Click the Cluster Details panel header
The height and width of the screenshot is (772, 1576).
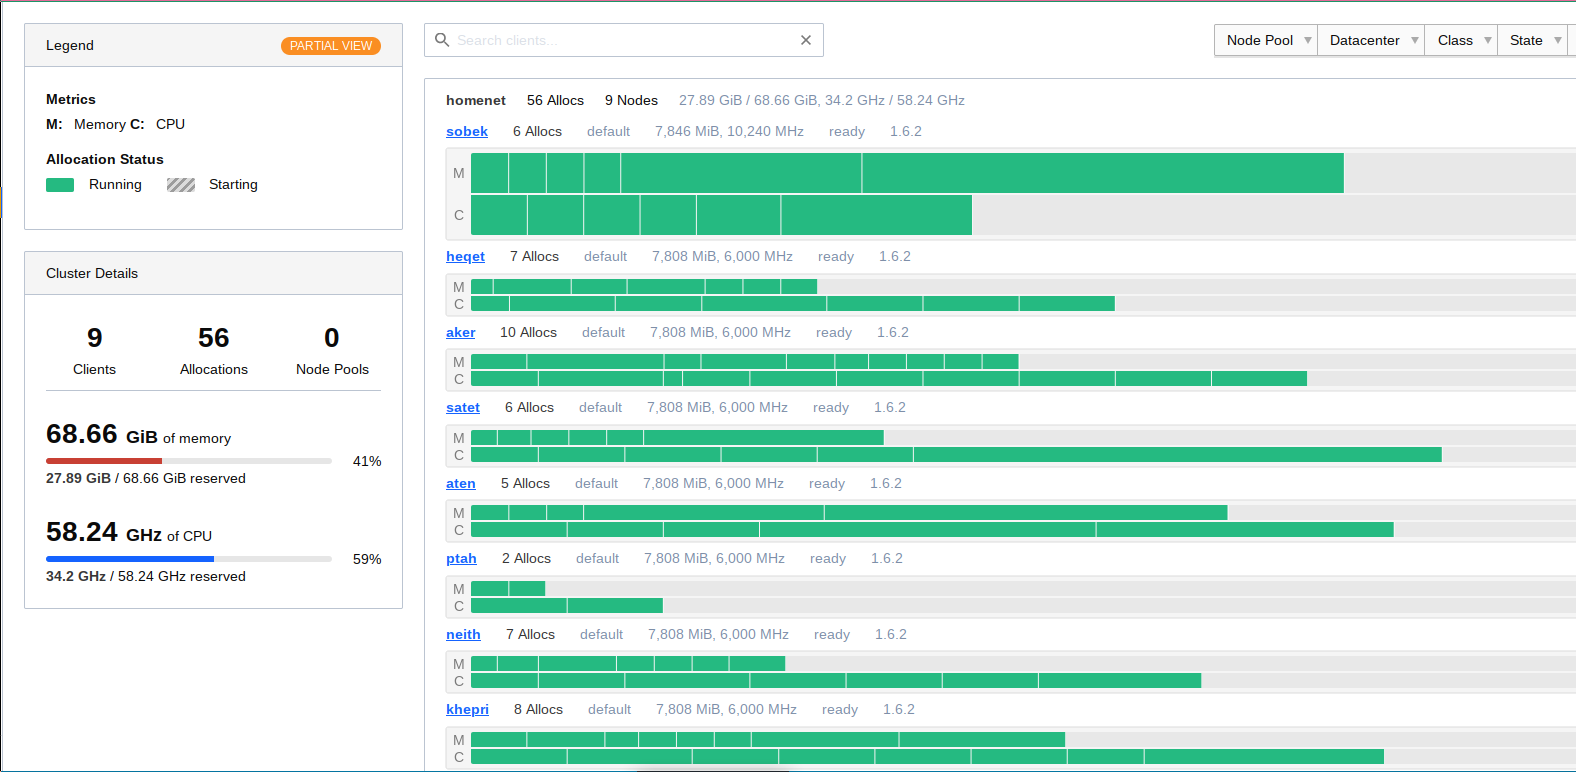point(213,273)
